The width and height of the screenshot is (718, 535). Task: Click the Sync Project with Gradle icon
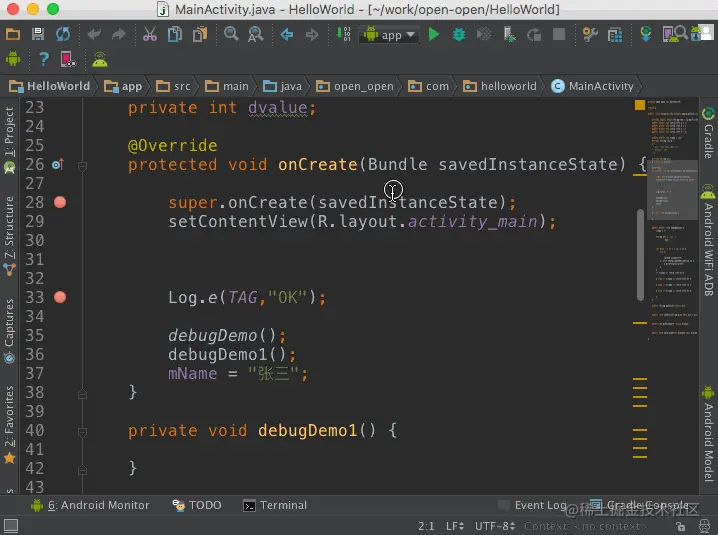(x=646, y=34)
